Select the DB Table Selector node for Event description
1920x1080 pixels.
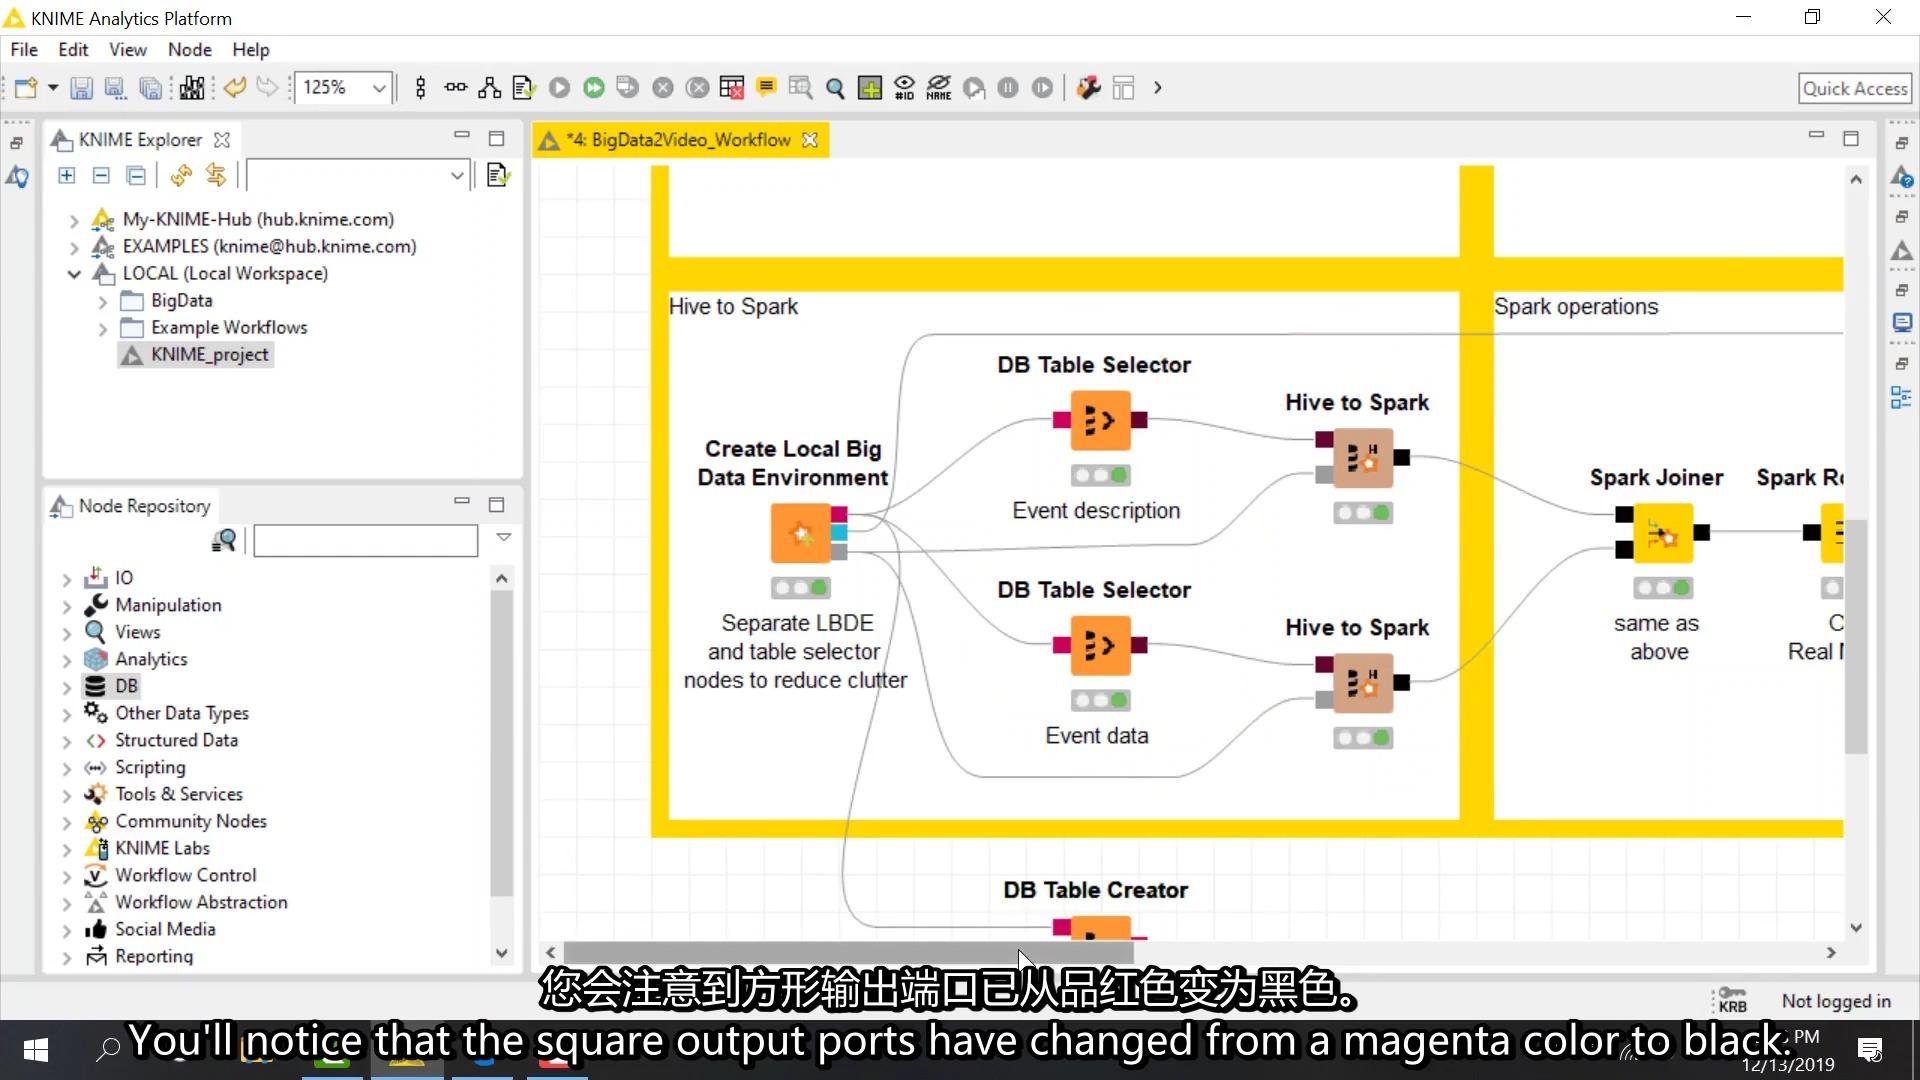pyautogui.click(x=1100, y=421)
